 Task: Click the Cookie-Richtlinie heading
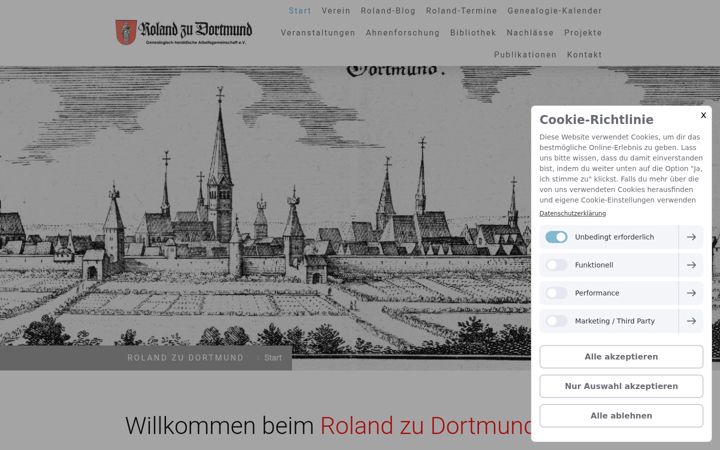coord(596,119)
